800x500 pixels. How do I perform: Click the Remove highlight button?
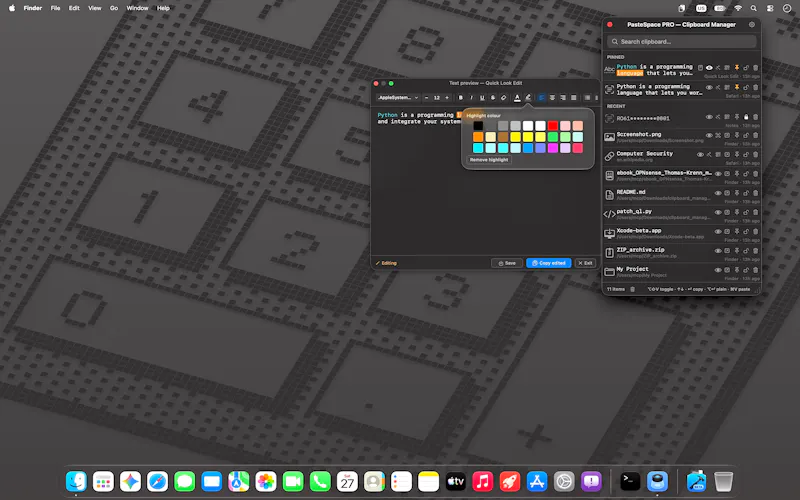pyautogui.click(x=489, y=160)
